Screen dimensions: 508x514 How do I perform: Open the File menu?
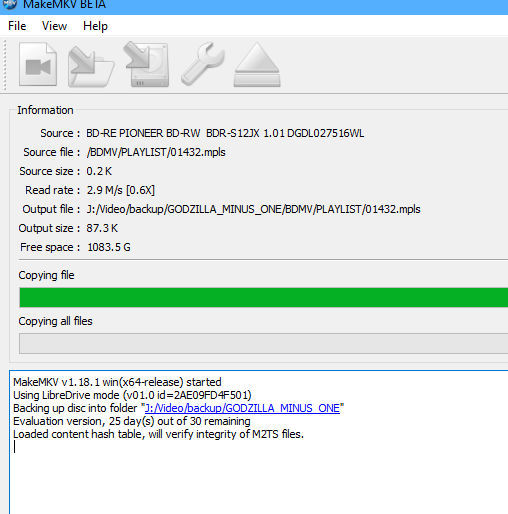[x=17, y=26]
